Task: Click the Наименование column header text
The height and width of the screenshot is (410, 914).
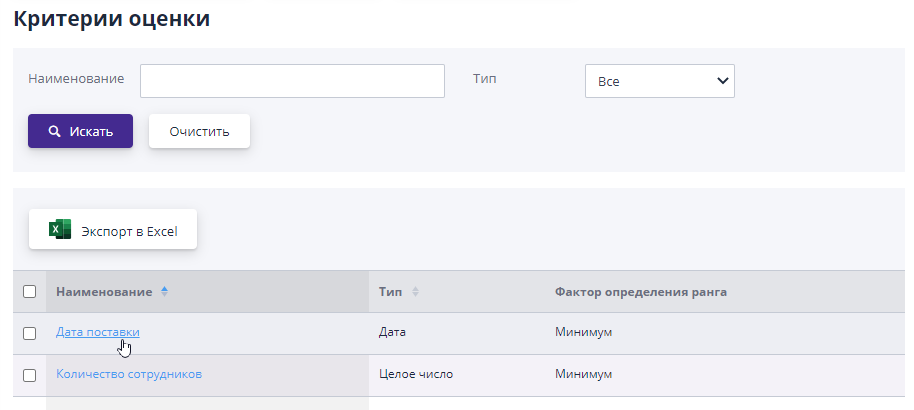Action: coord(104,292)
